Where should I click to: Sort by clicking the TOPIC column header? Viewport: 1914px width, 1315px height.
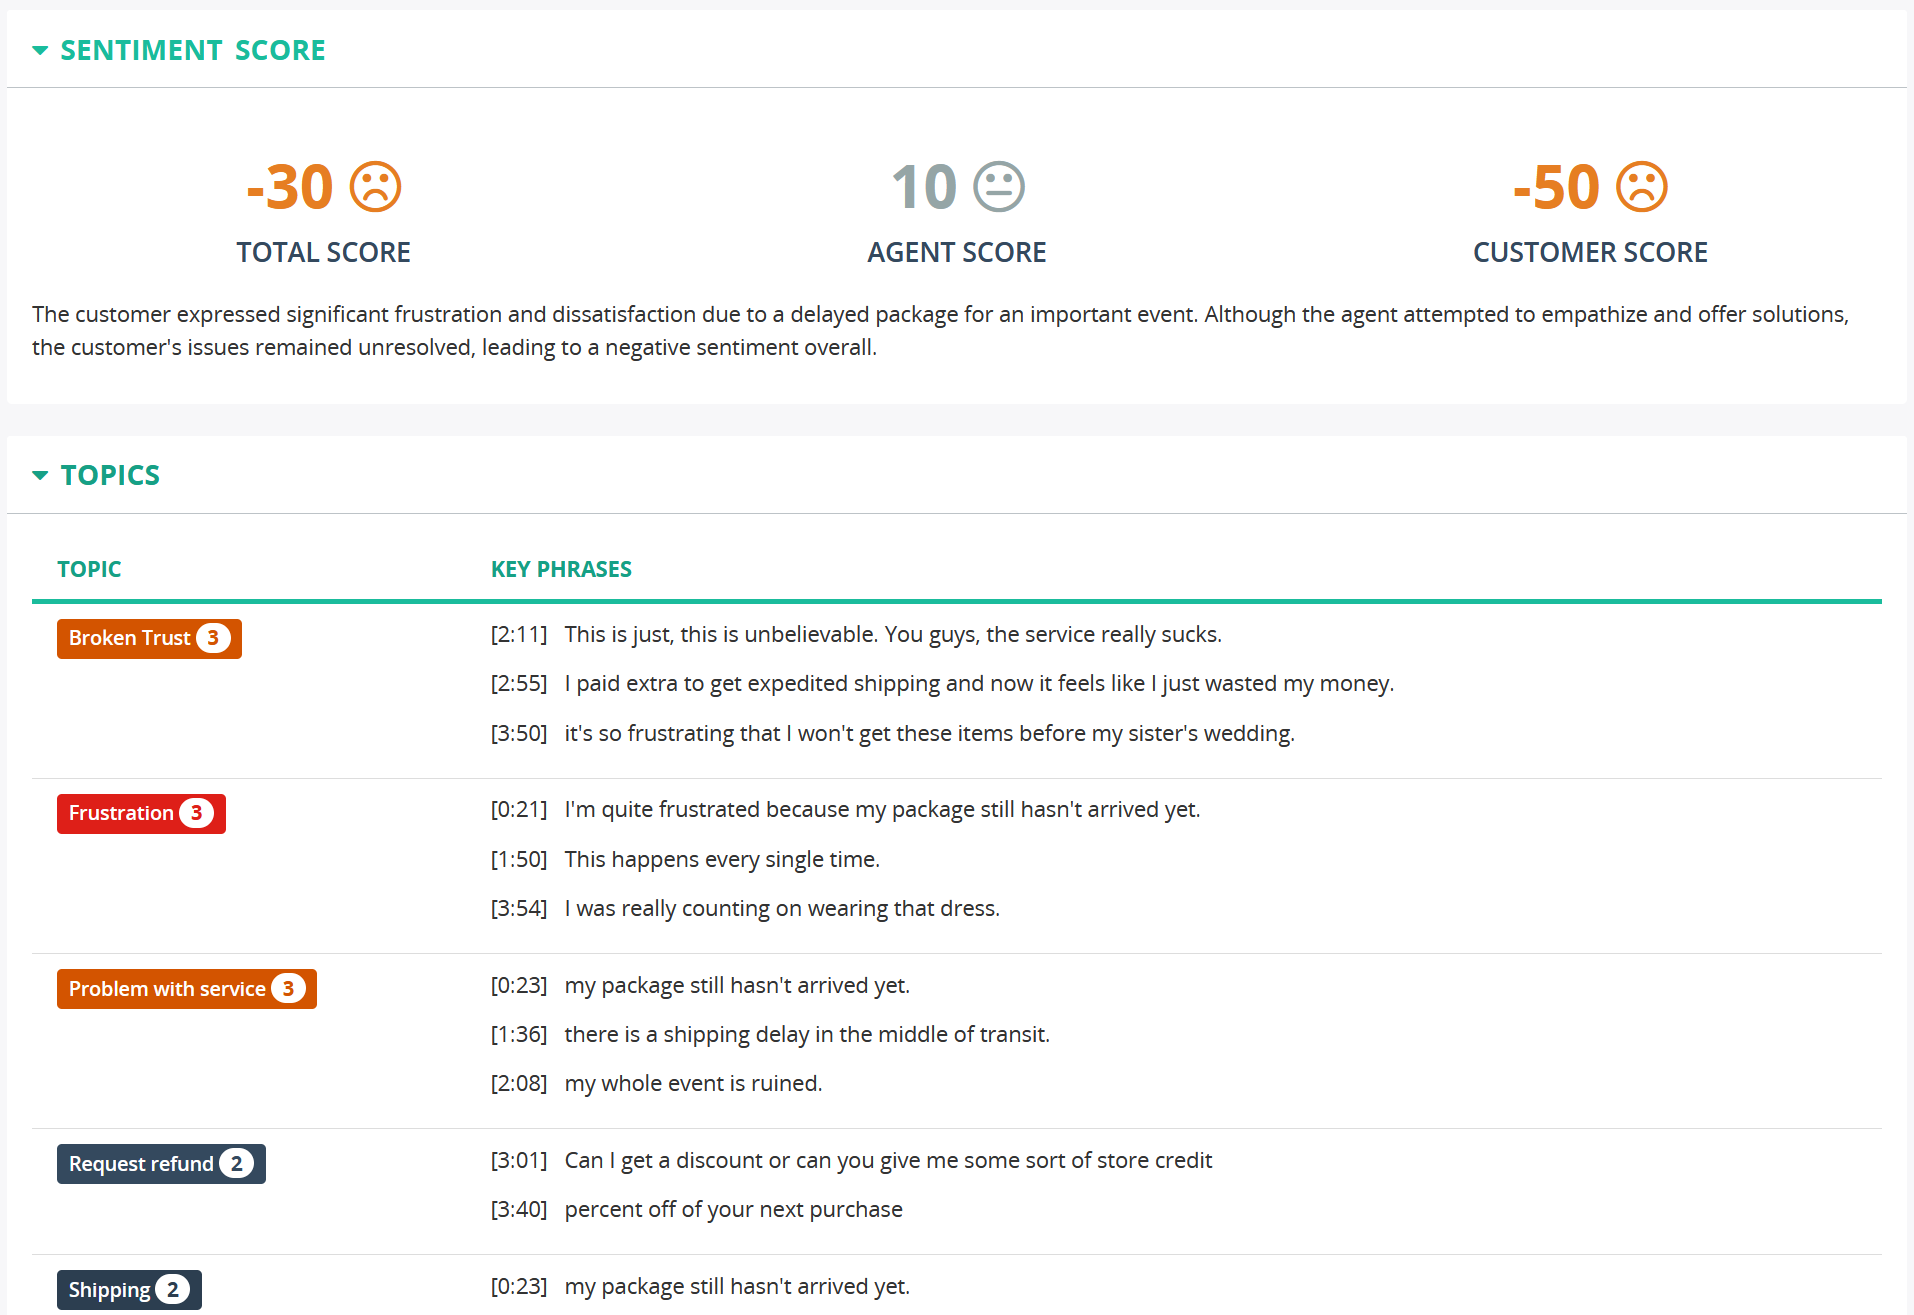[89, 568]
